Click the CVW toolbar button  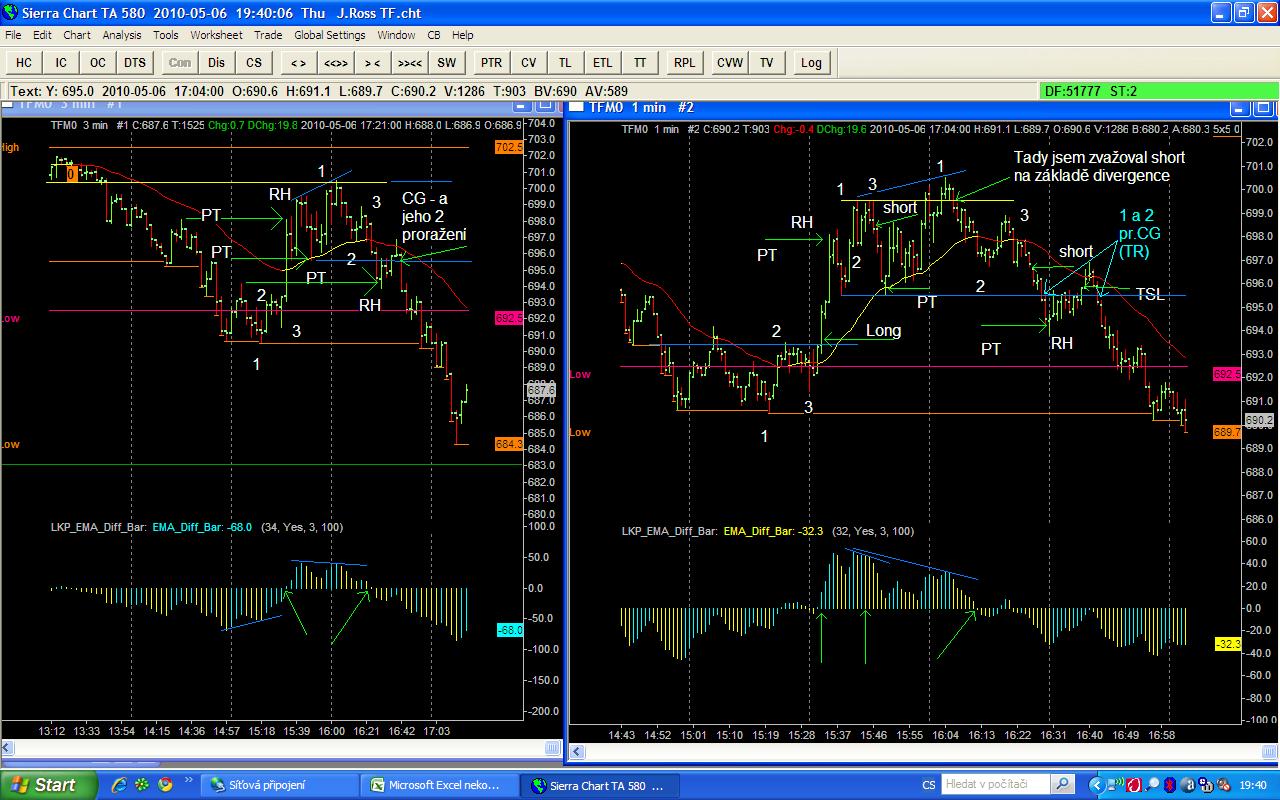click(x=730, y=62)
